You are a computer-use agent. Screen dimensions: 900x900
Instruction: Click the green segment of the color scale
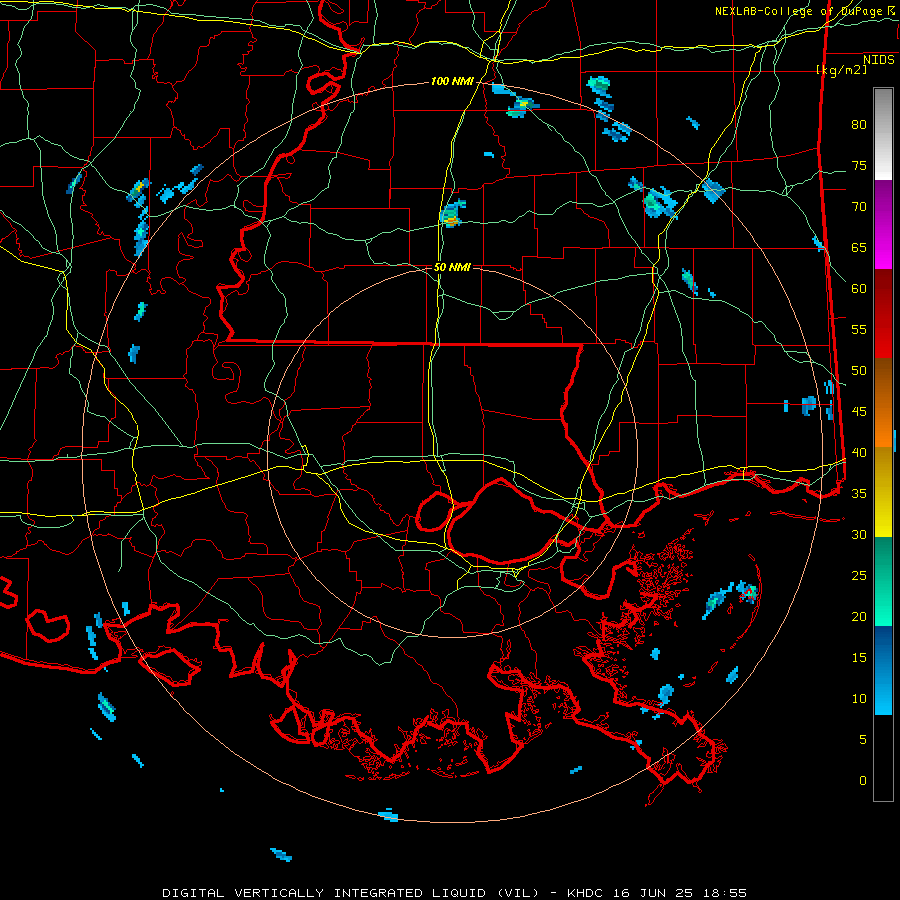883,581
